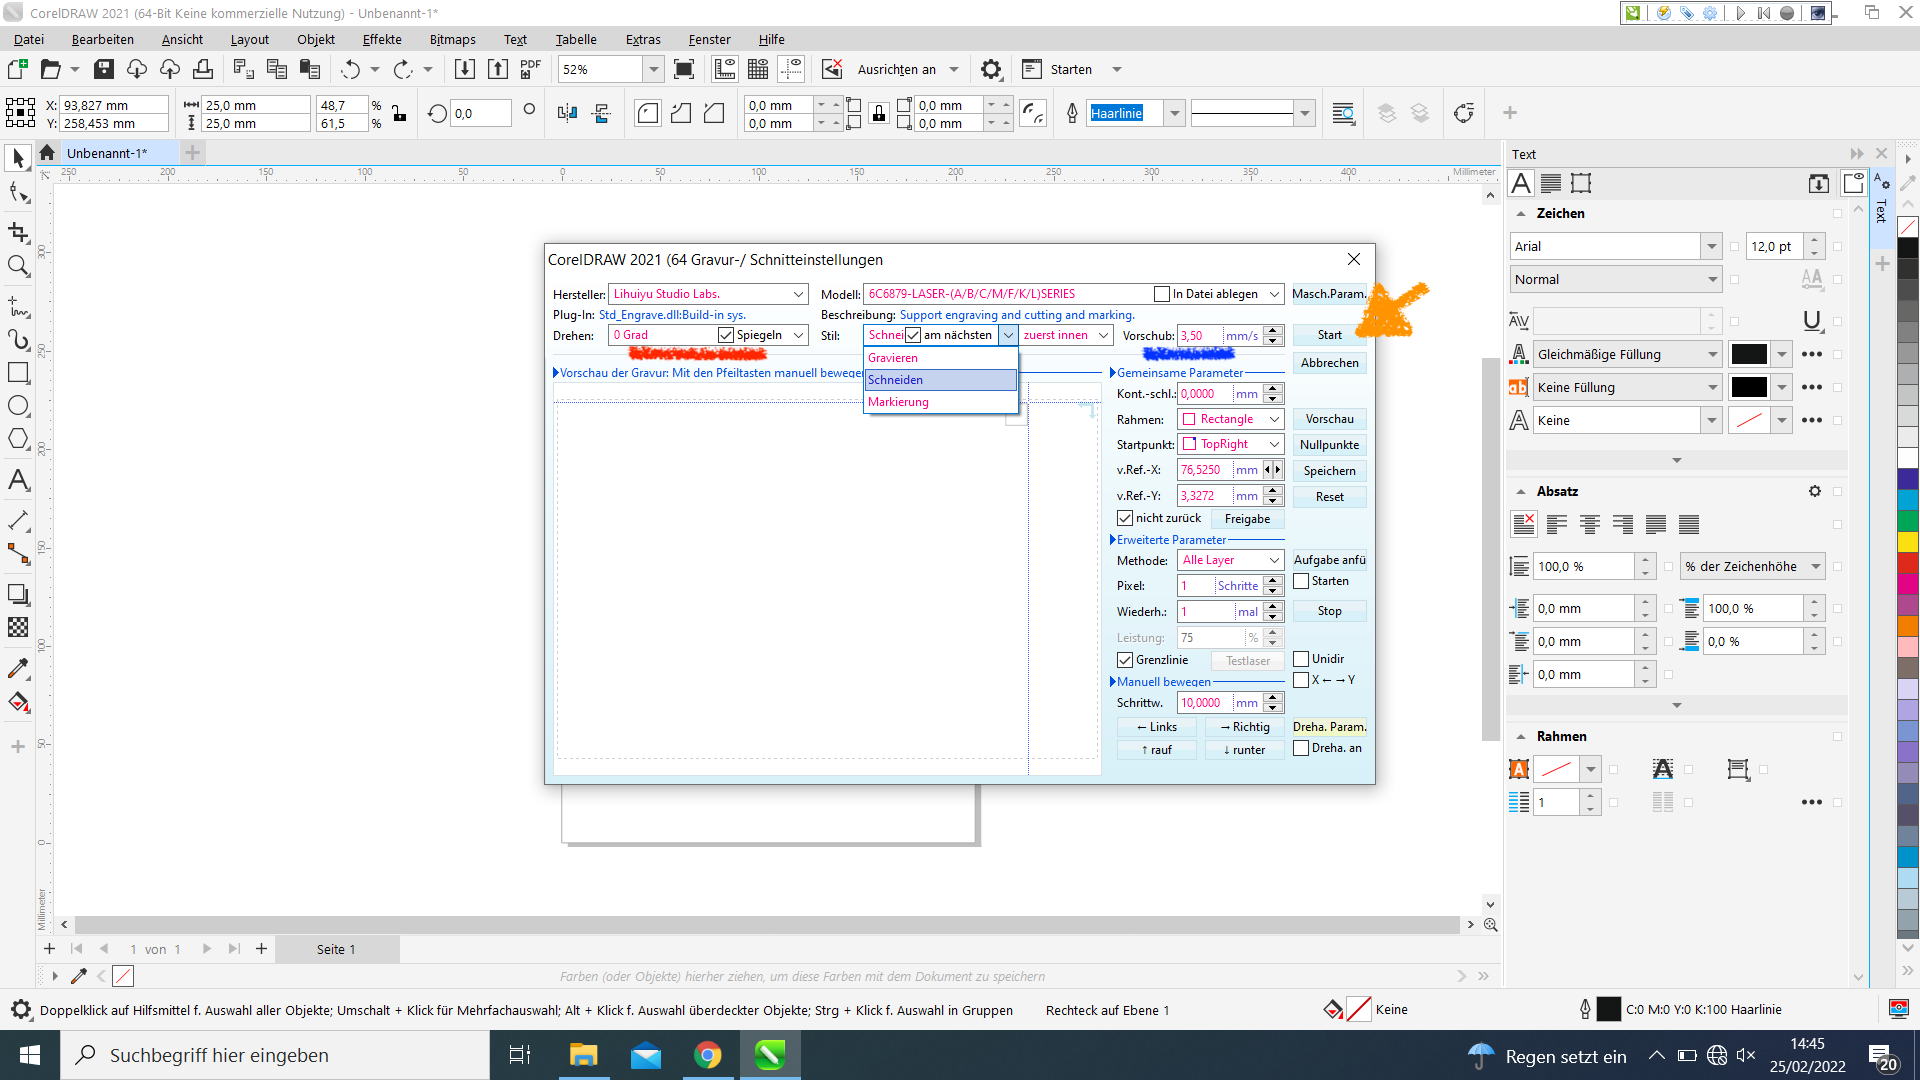Toggle the Spiegeln checkbox

pyautogui.click(x=726, y=335)
